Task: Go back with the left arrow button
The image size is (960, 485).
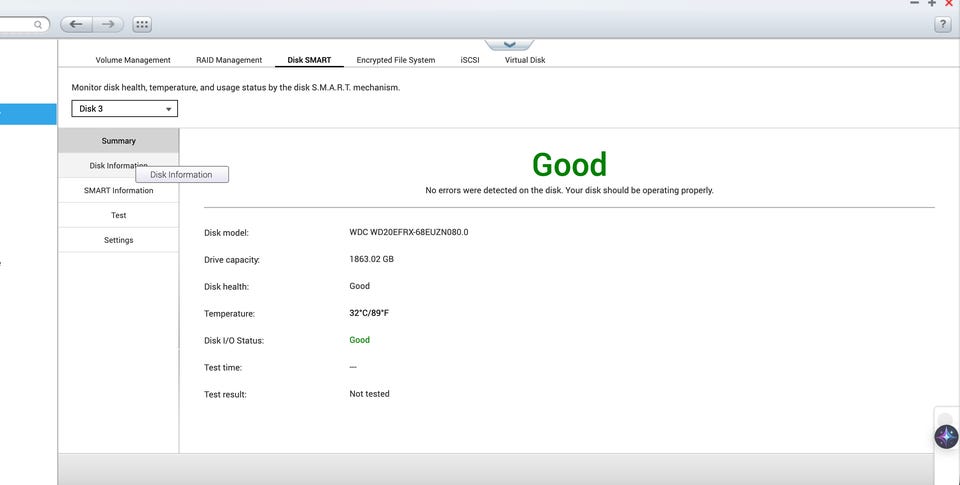Action: click(x=77, y=24)
